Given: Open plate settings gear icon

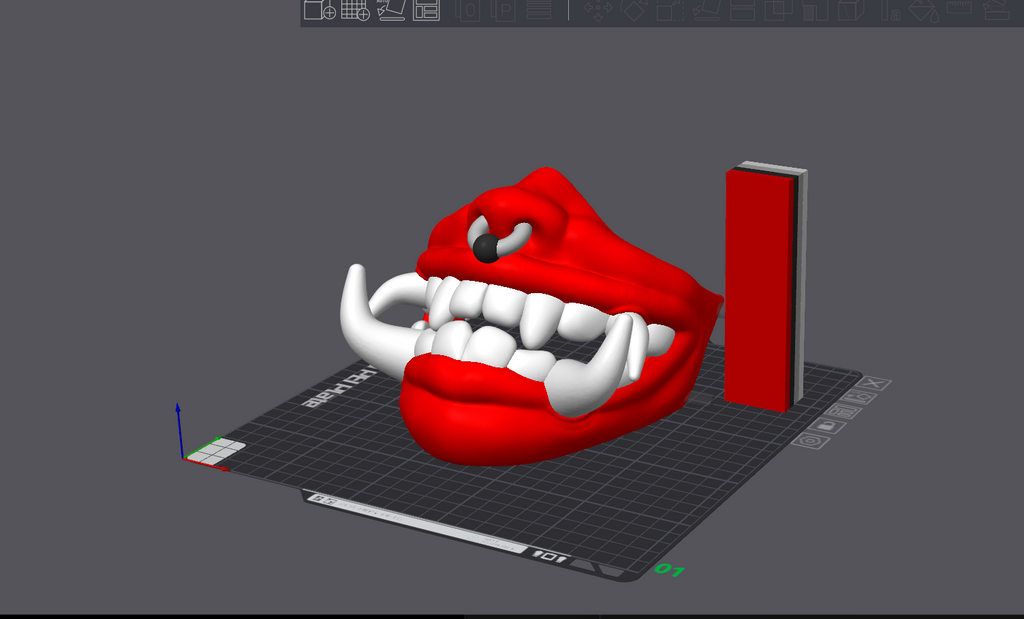Looking at the screenshot, I should 810,441.
